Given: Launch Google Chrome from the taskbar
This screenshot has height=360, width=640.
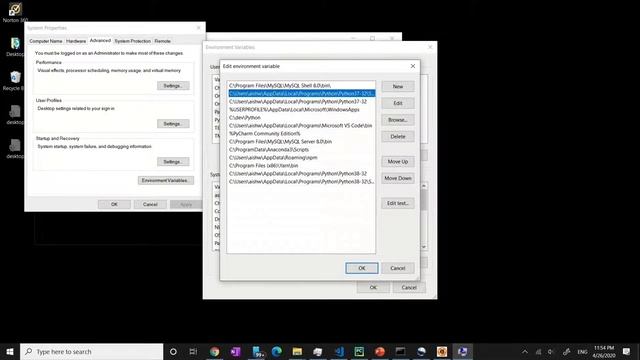Looking at the screenshot, I should 214,351.
